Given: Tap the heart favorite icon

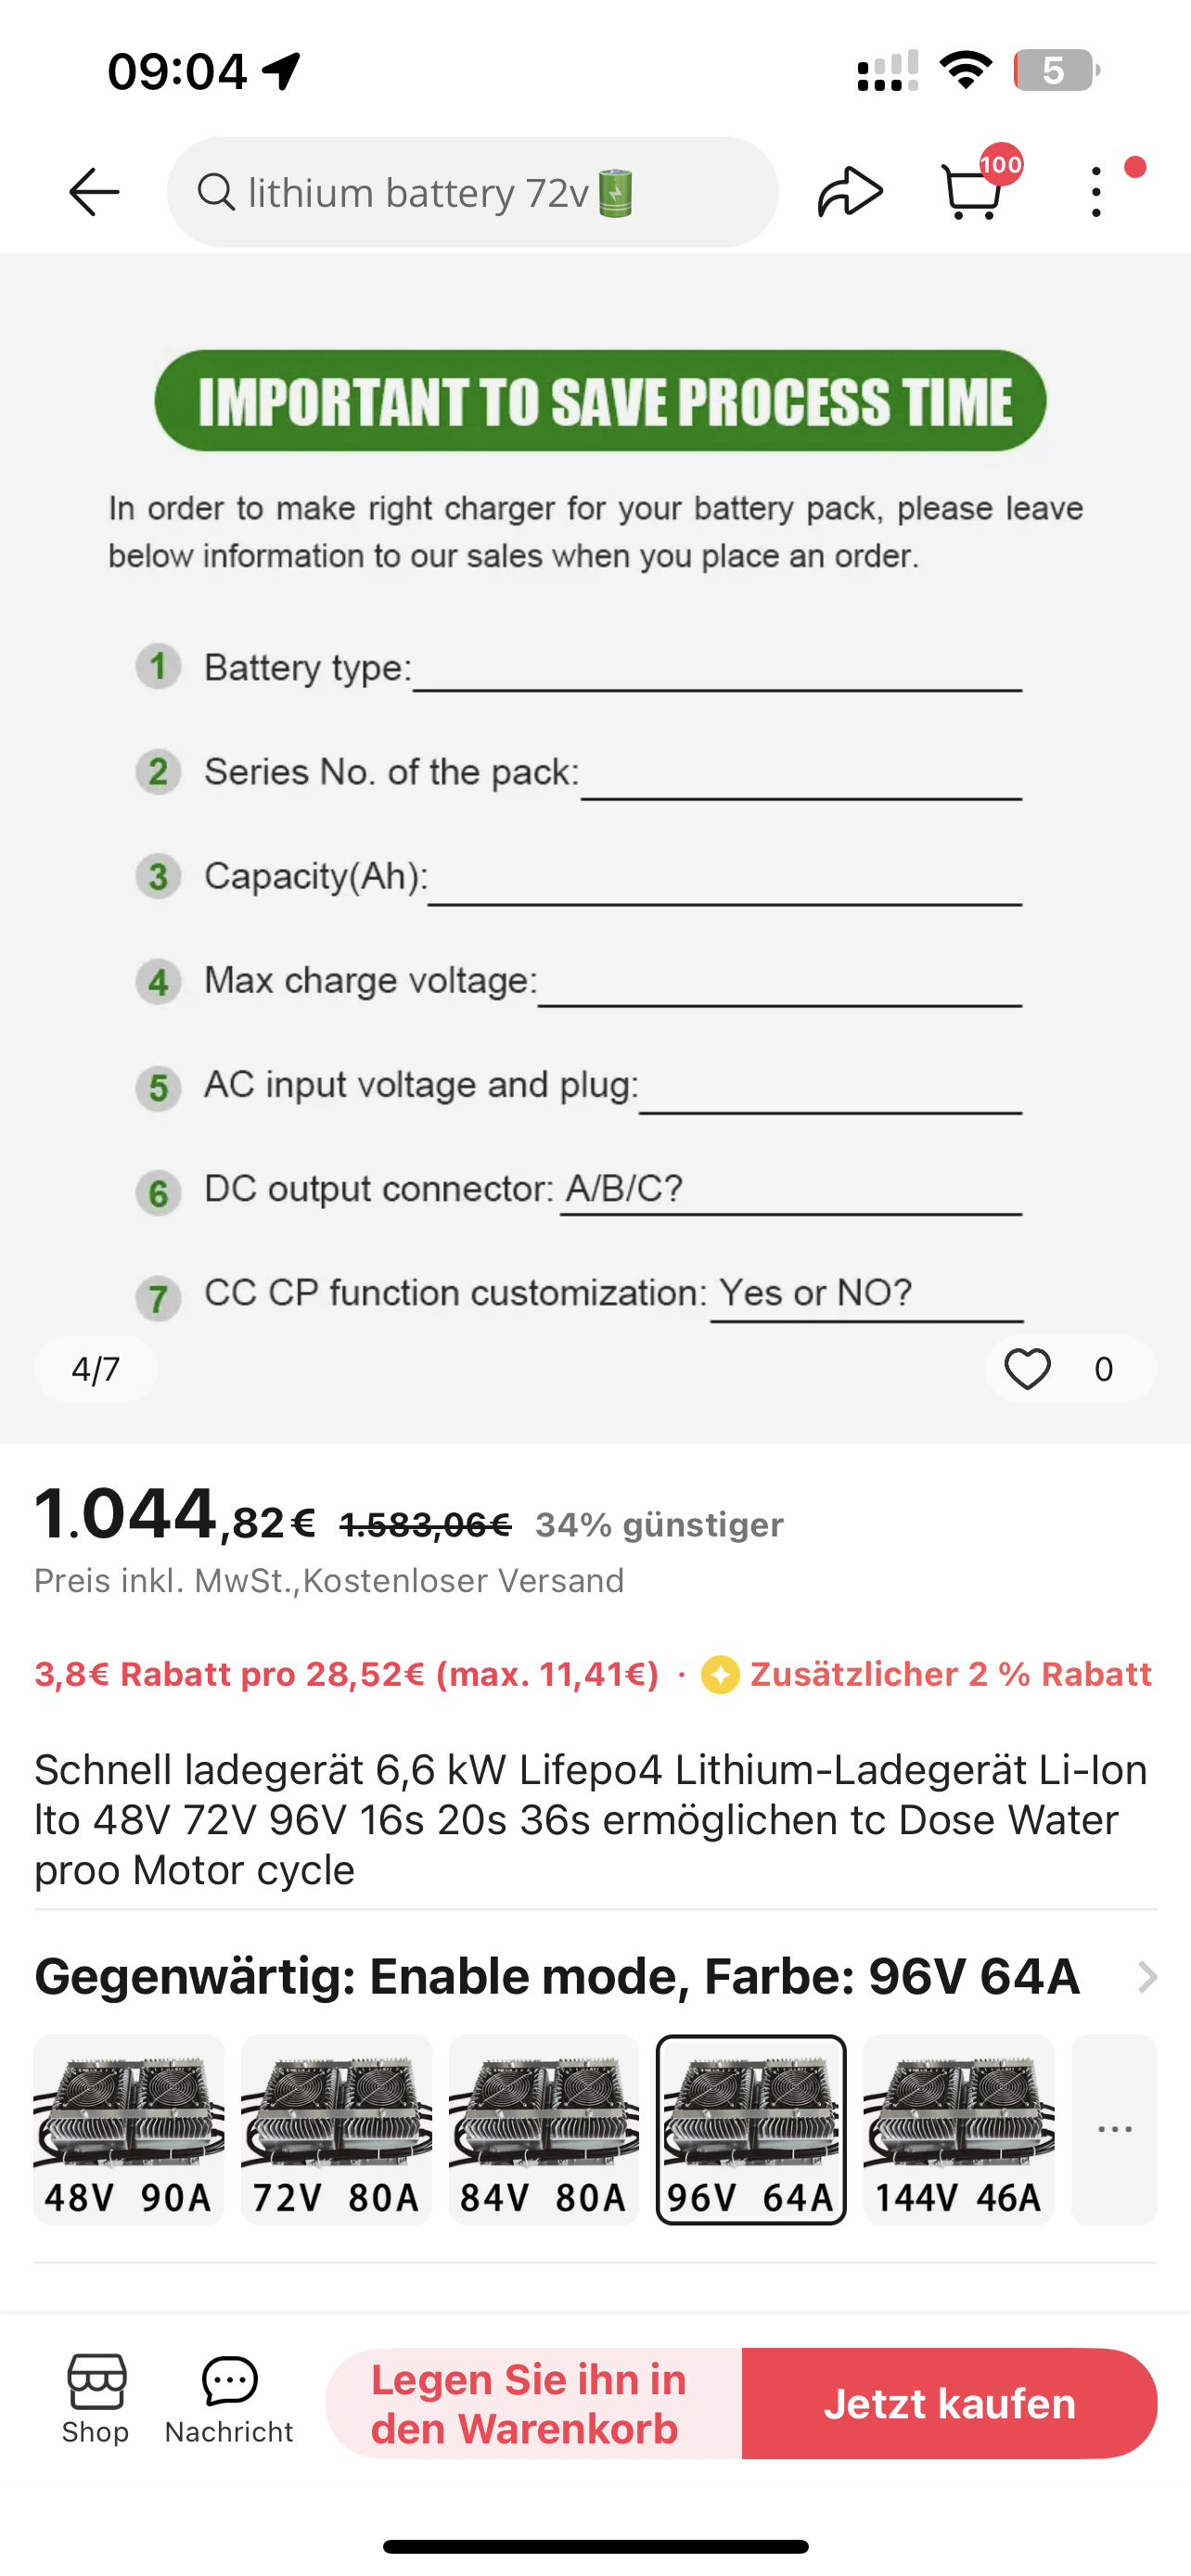Looking at the screenshot, I should 1027,1369.
